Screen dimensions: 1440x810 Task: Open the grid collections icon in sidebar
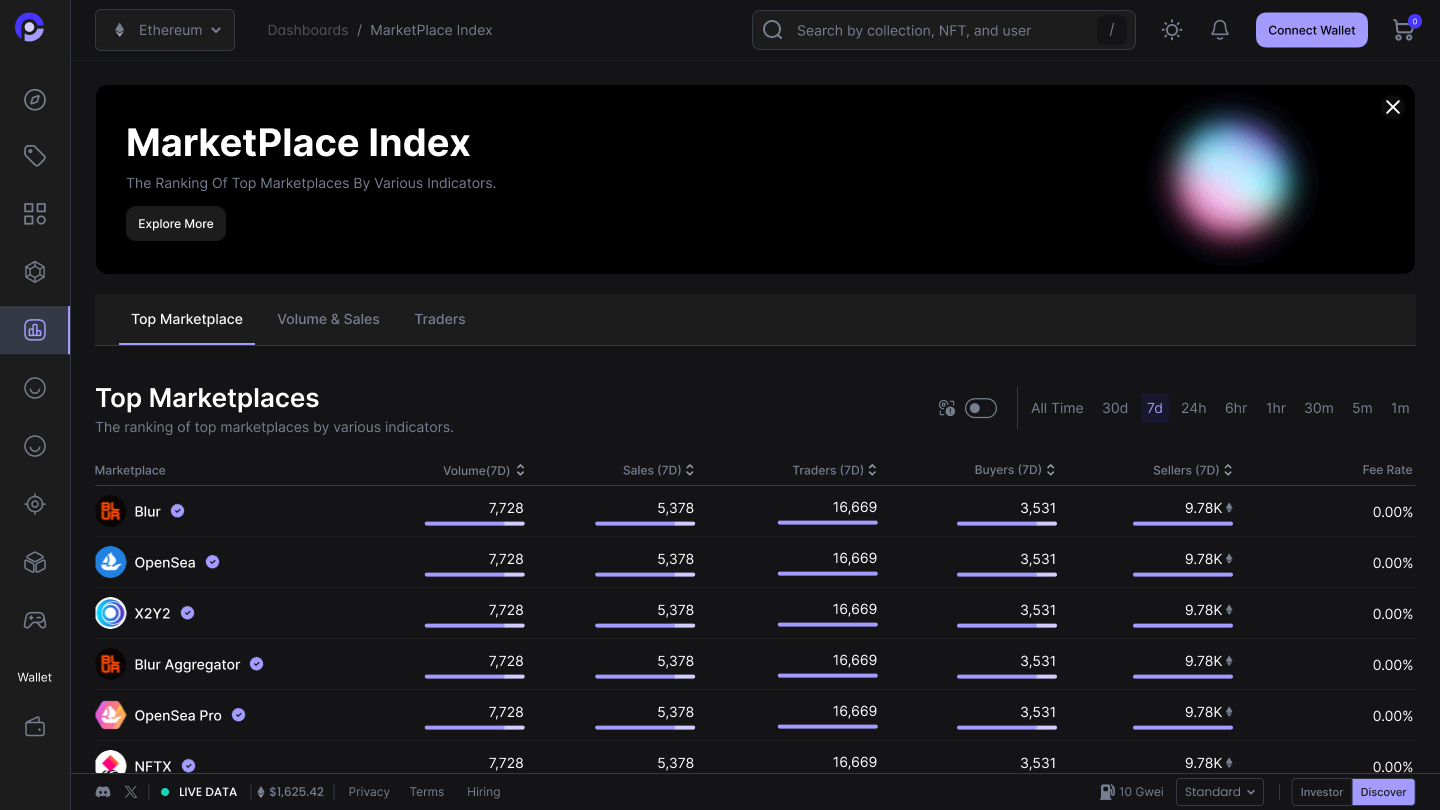(35, 214)
